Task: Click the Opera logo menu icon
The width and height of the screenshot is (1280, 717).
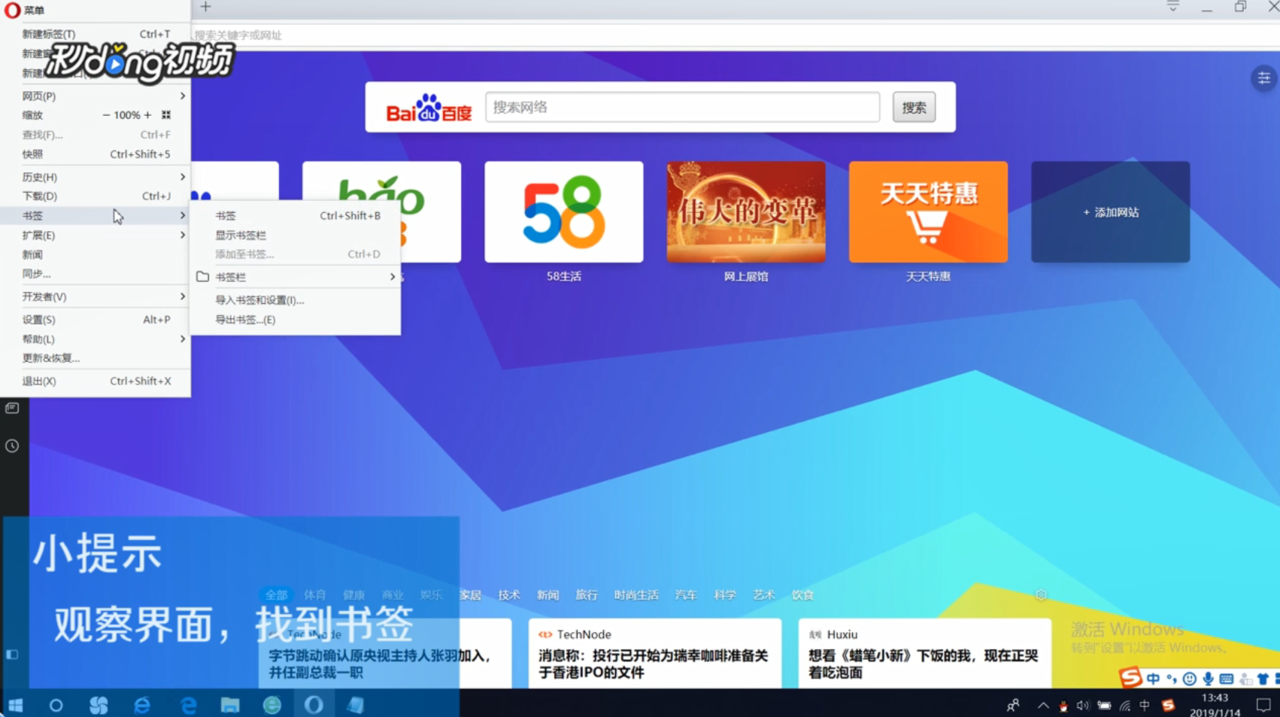Action: (x=12, y=10)
